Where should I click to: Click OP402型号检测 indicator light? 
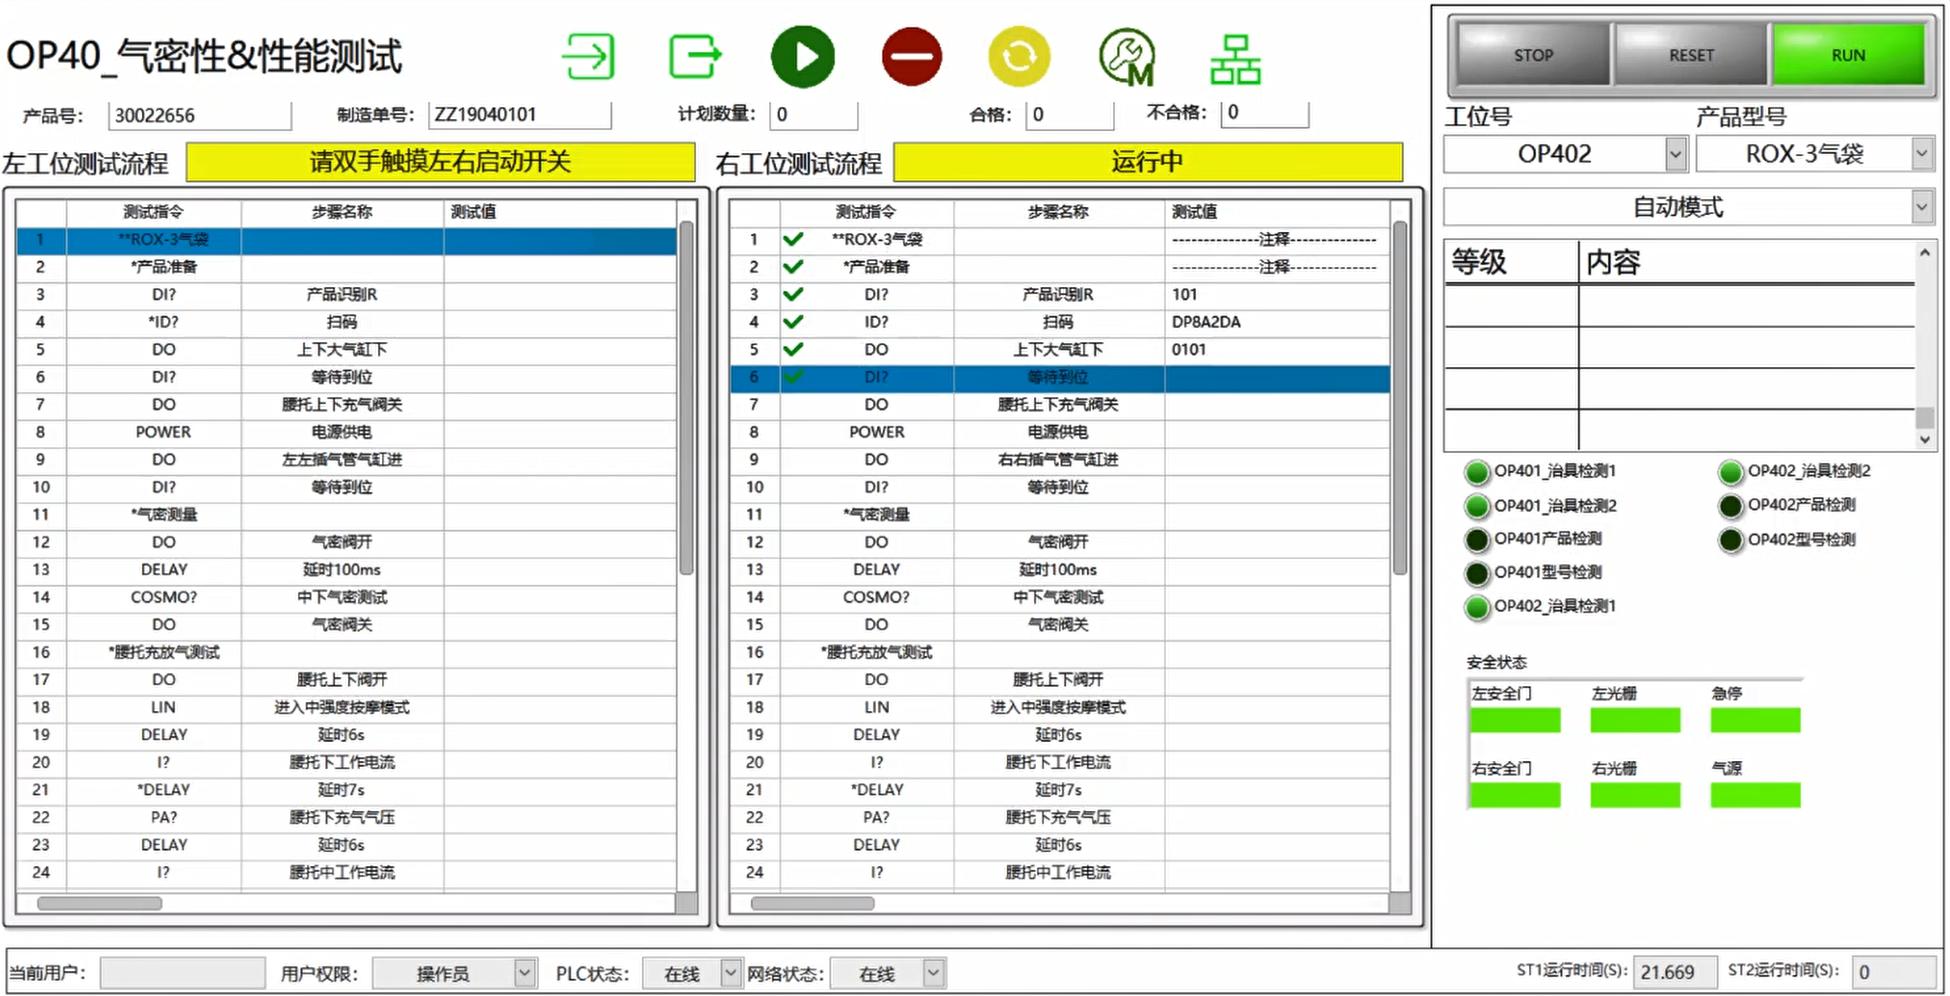[x=1731, y=540]
